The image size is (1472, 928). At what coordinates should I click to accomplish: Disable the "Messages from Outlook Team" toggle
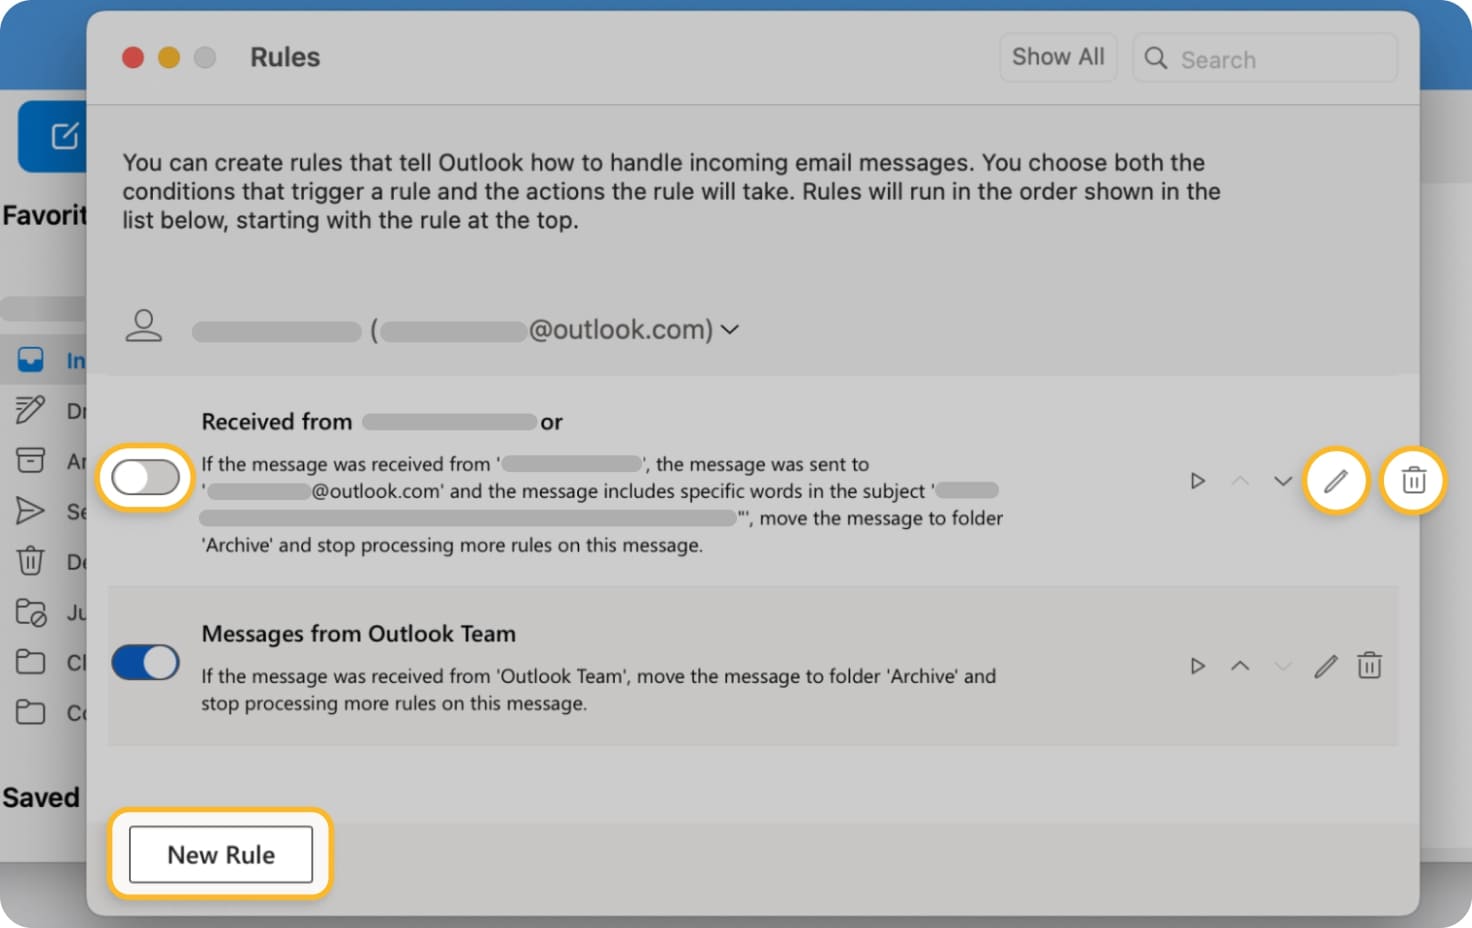[x=146, y=662]
